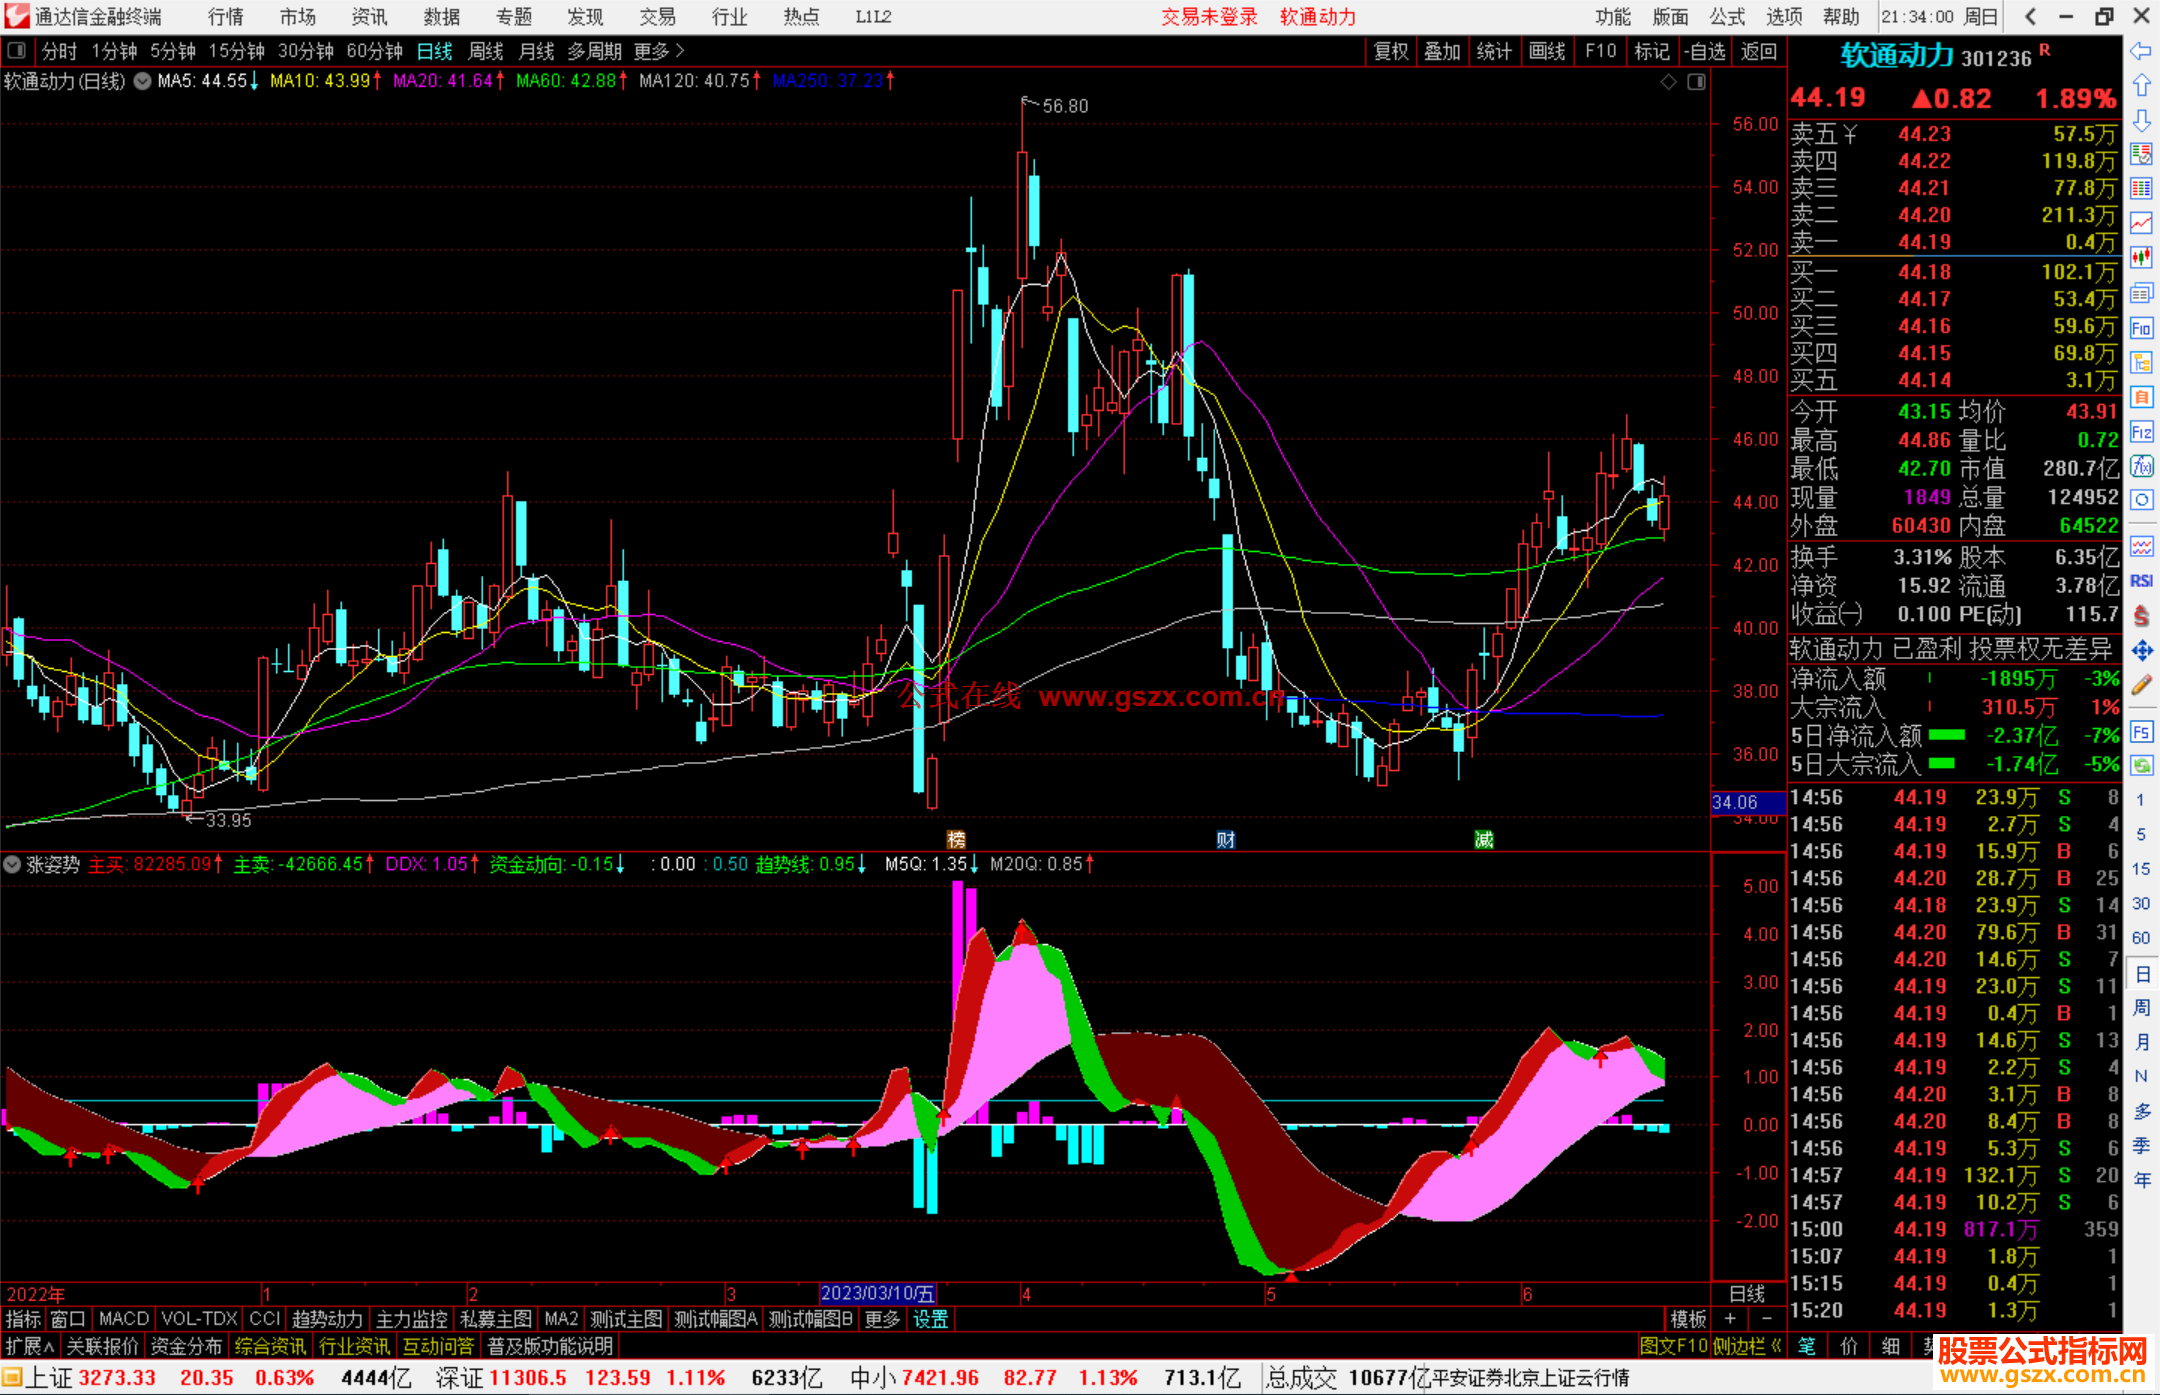The width and height of the screenshot is (2160, 1395).
Task: Click the candlestick chart icon in right sidebar
Action: [2141, 258]
